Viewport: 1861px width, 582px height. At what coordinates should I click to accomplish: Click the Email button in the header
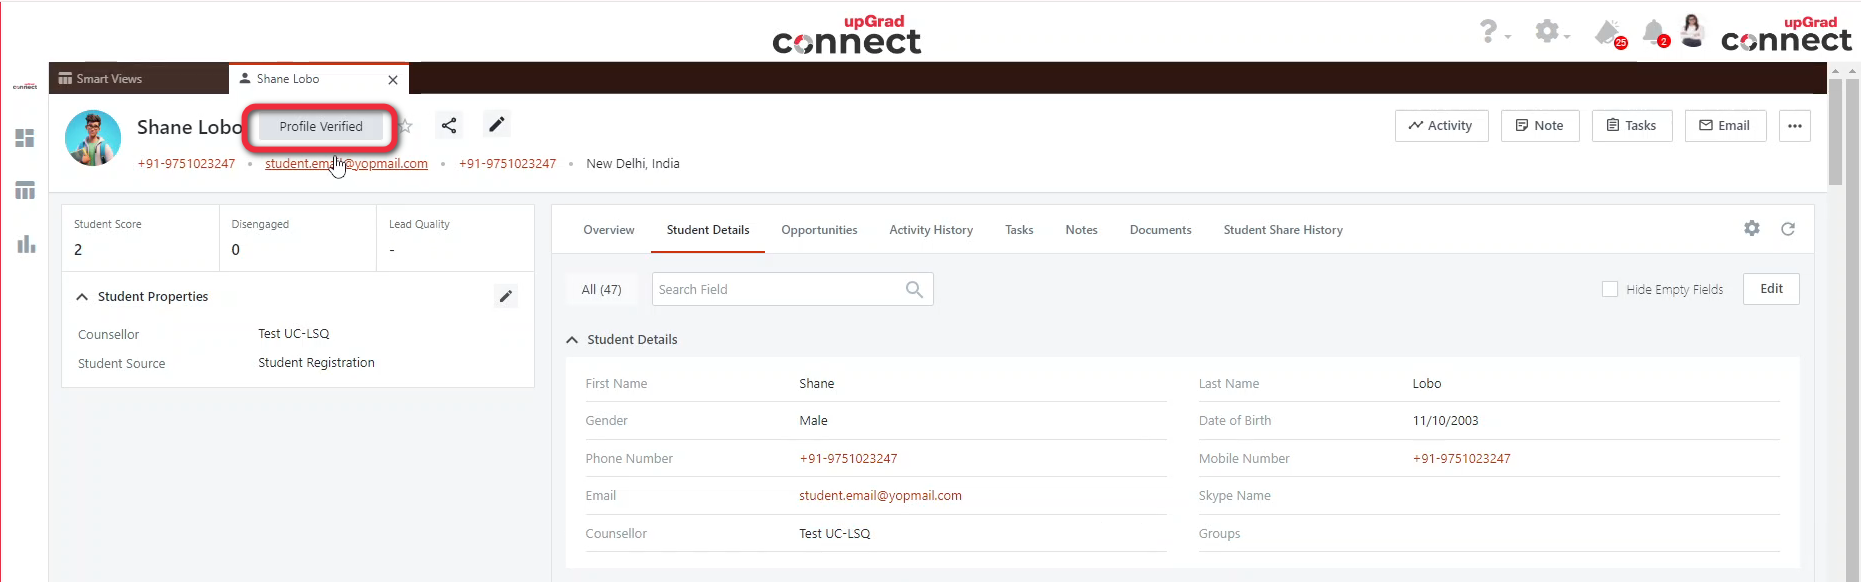[x=1725, y=126]
